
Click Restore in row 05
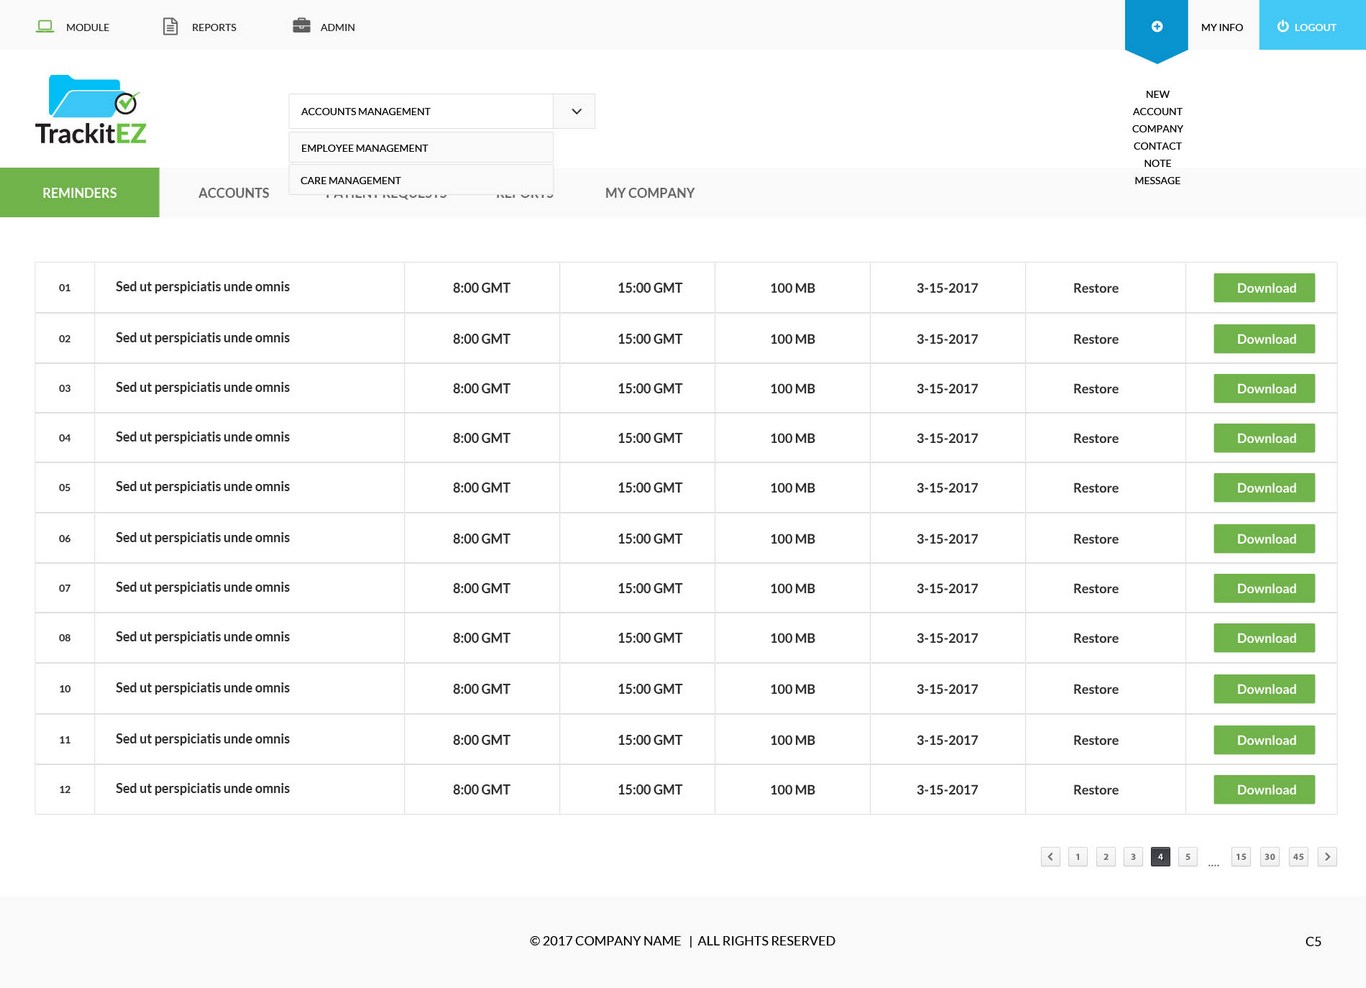[x=1096, y=488]
